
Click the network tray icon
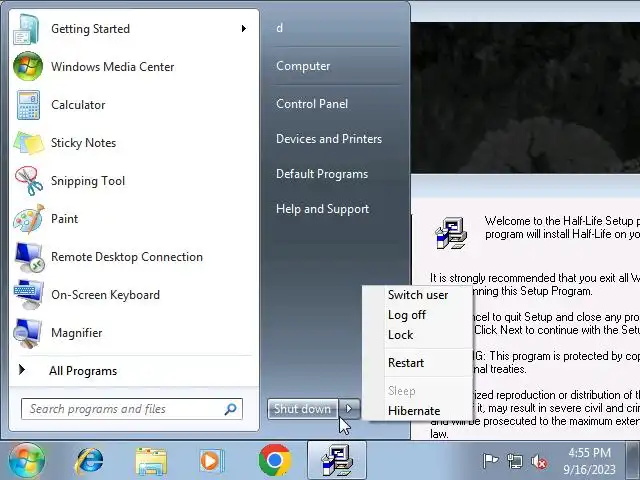(515, 461)
